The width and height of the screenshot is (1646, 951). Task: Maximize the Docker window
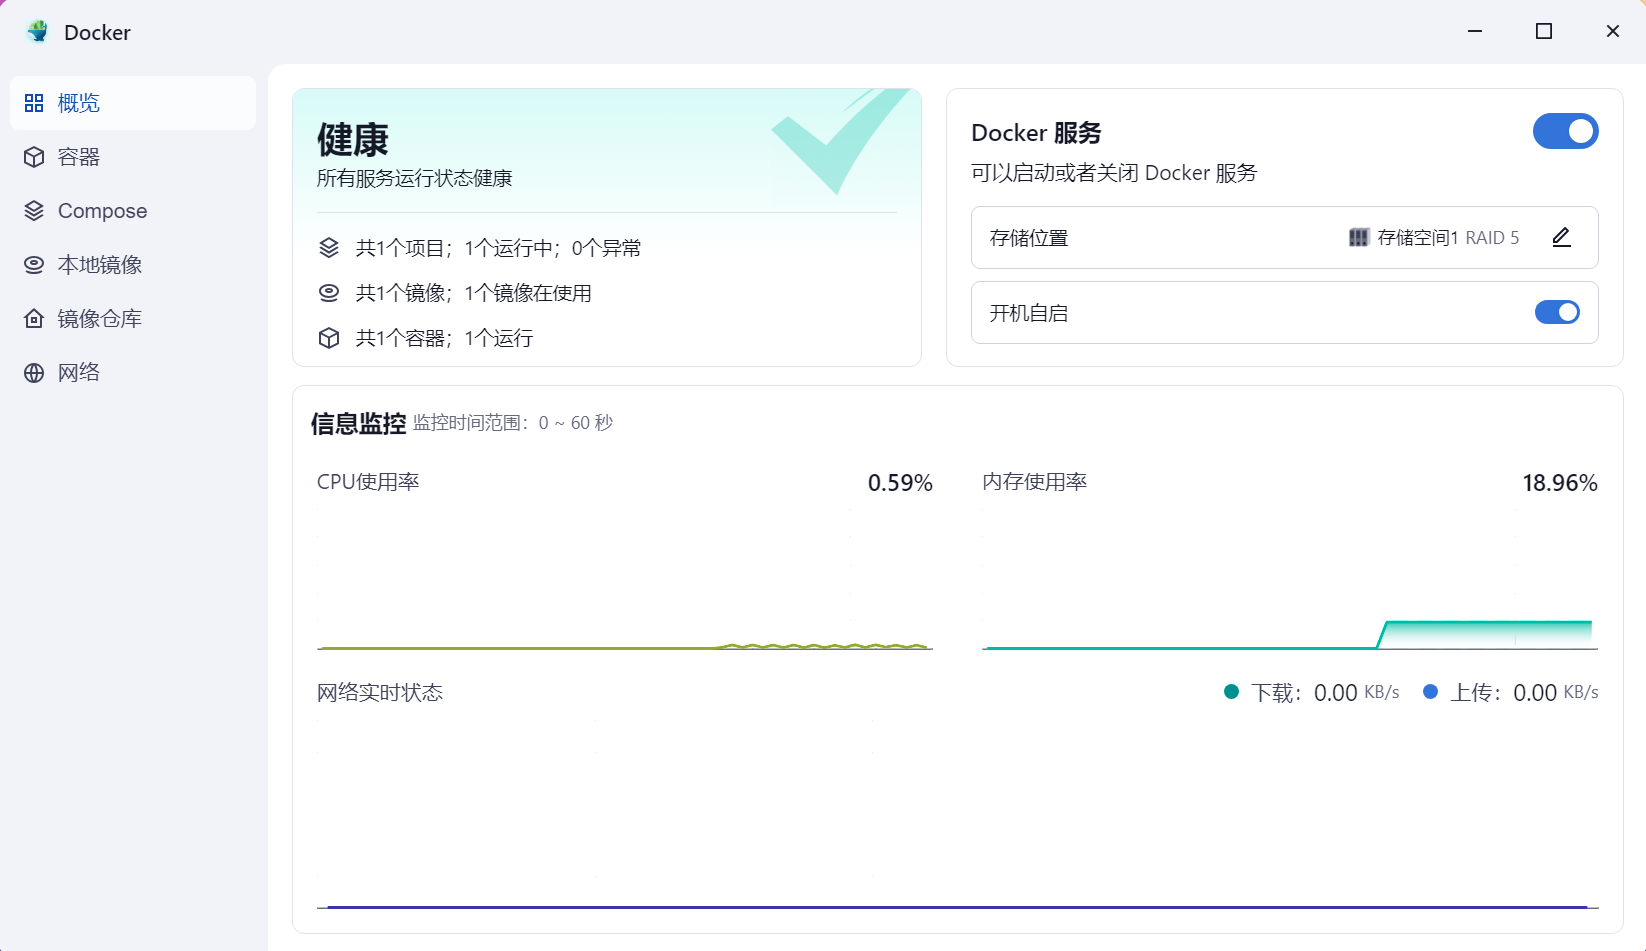(1544, 31)
